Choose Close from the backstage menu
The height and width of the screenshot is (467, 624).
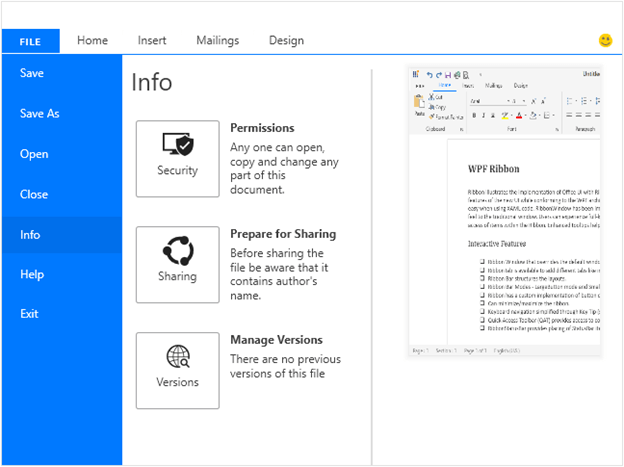coord(34,194)
